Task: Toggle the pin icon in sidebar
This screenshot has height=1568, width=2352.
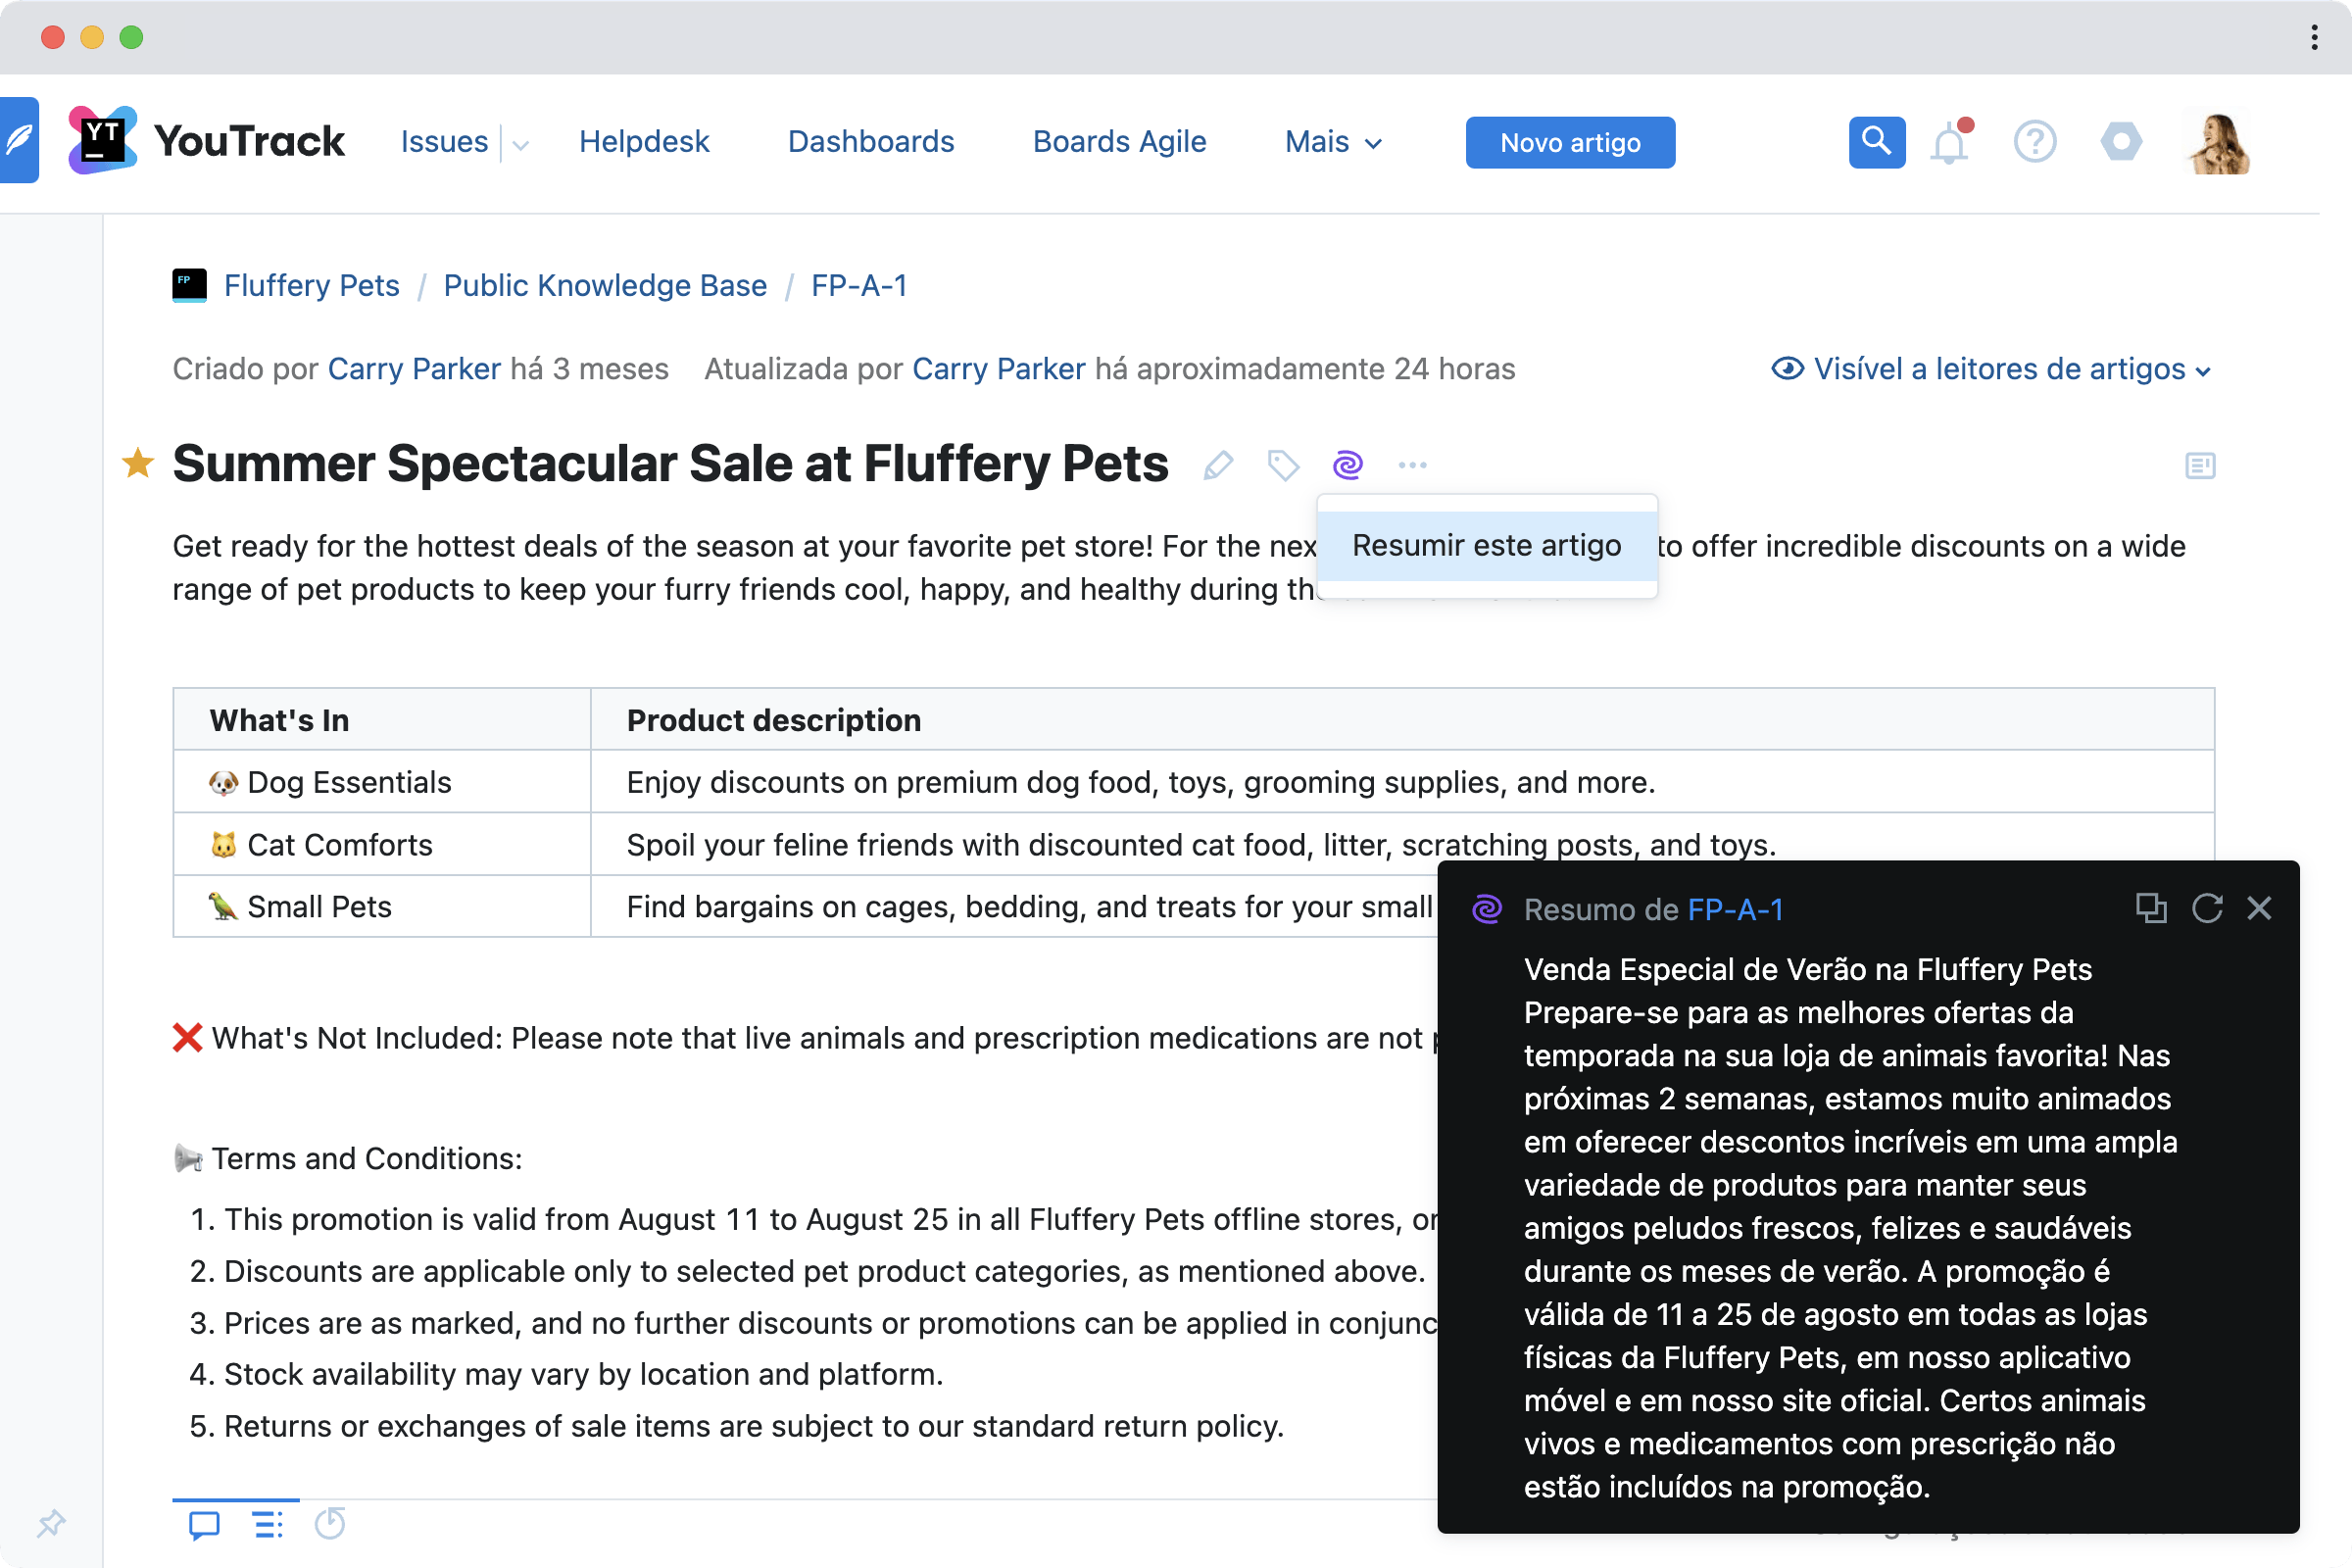Action: pos(51,1523)
